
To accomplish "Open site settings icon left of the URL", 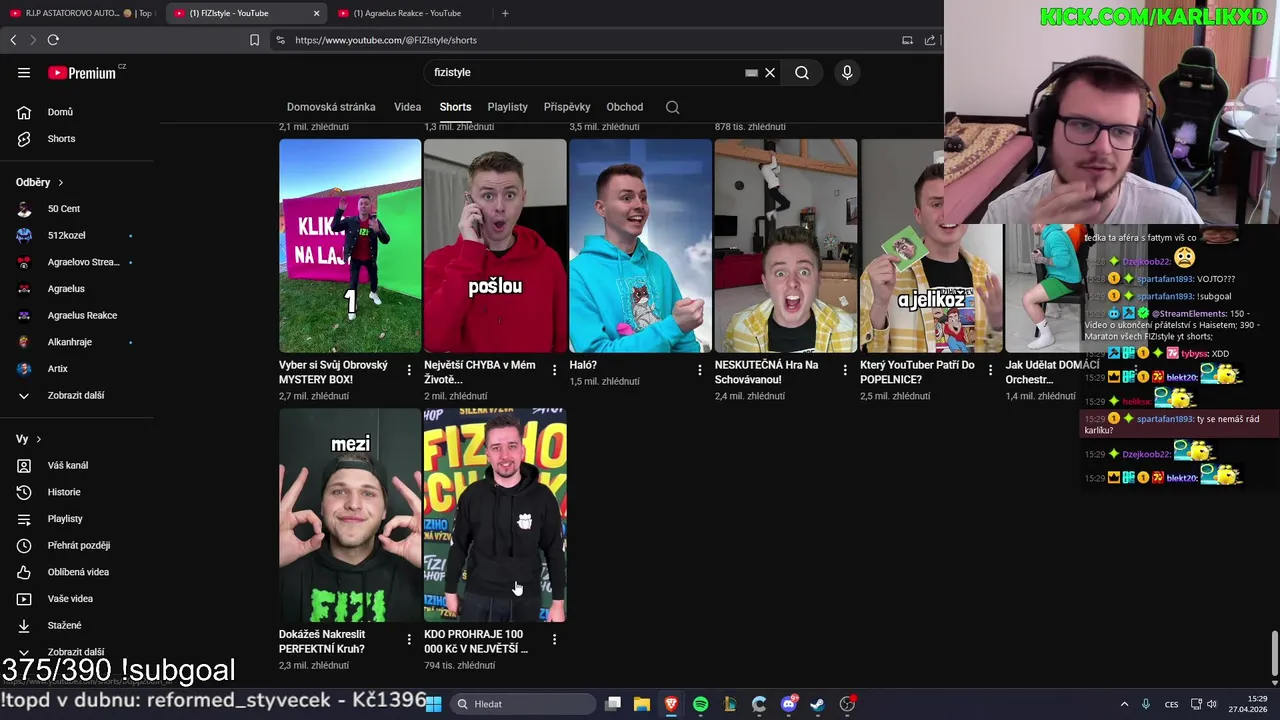I will coord(280,40).
